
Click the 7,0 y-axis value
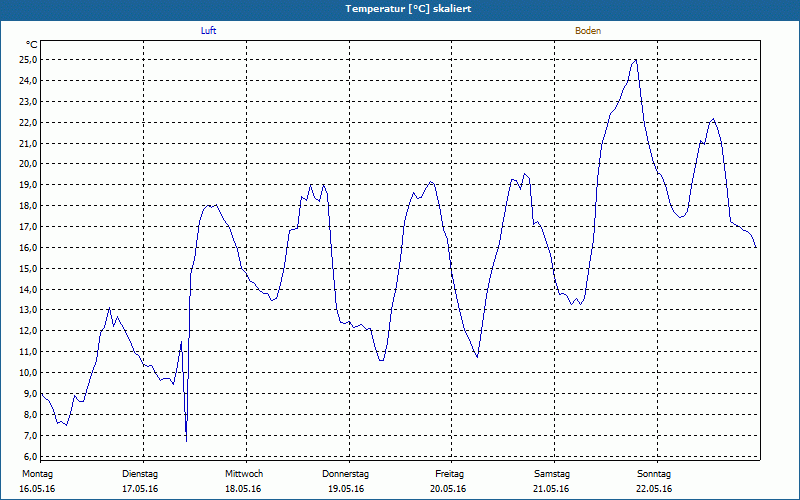tap(31, 435)
